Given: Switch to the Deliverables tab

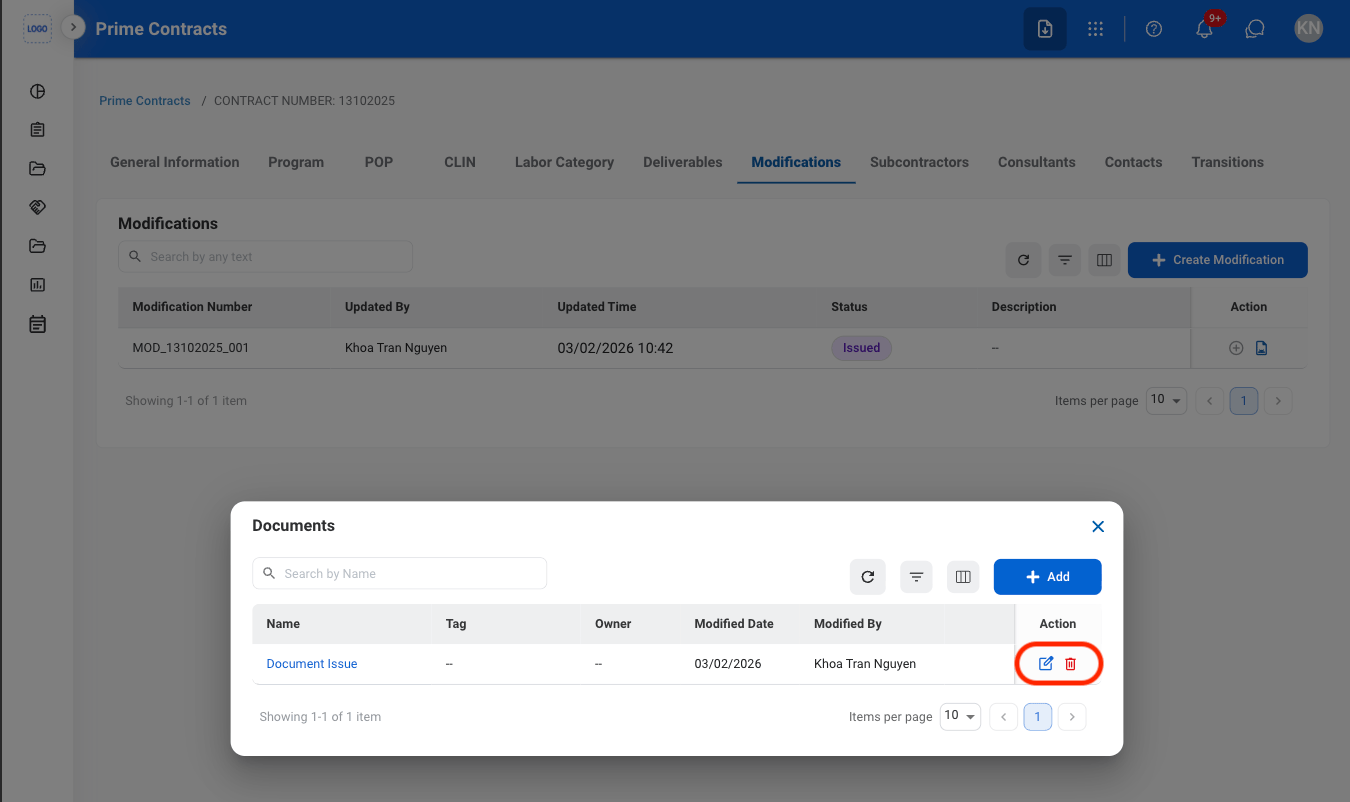Looking at the screenshot, I should 683,162.
